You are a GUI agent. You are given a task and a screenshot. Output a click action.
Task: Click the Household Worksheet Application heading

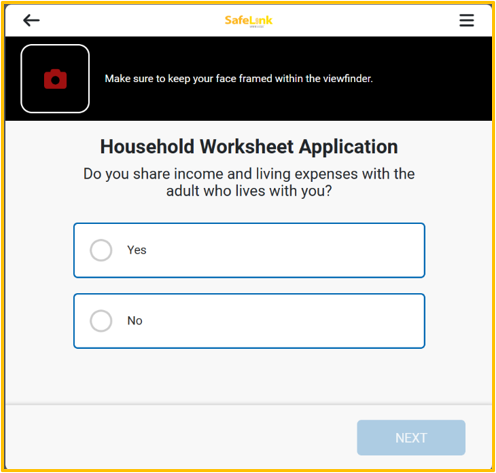tap(249, 147)
